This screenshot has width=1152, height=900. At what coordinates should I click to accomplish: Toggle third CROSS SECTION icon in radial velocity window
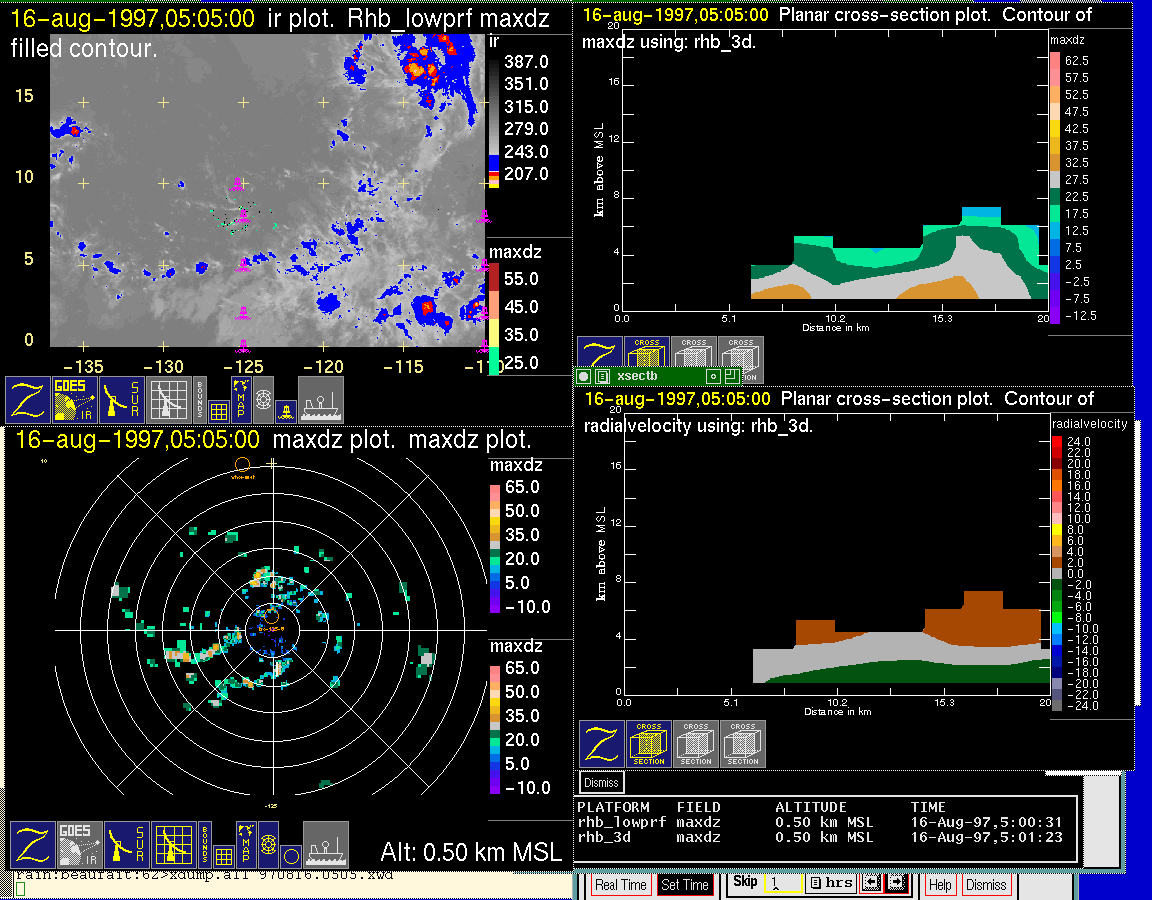tap(743, 745)
